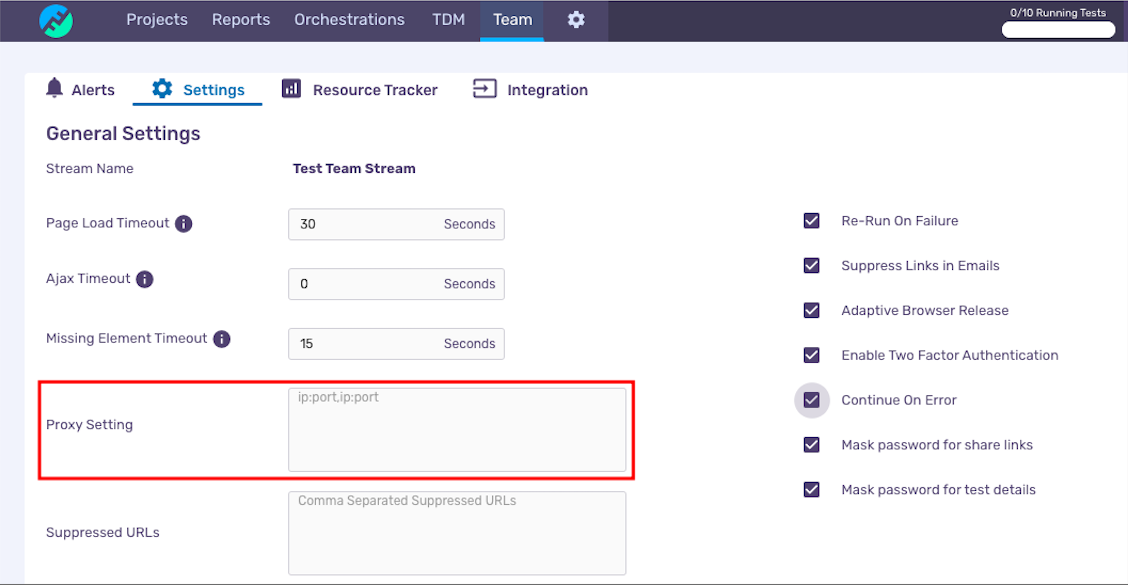Screen dimensions: 1128x585
Task: Switch to the Alerts tab
Action: pyautogui.click(x=80, y=89)
